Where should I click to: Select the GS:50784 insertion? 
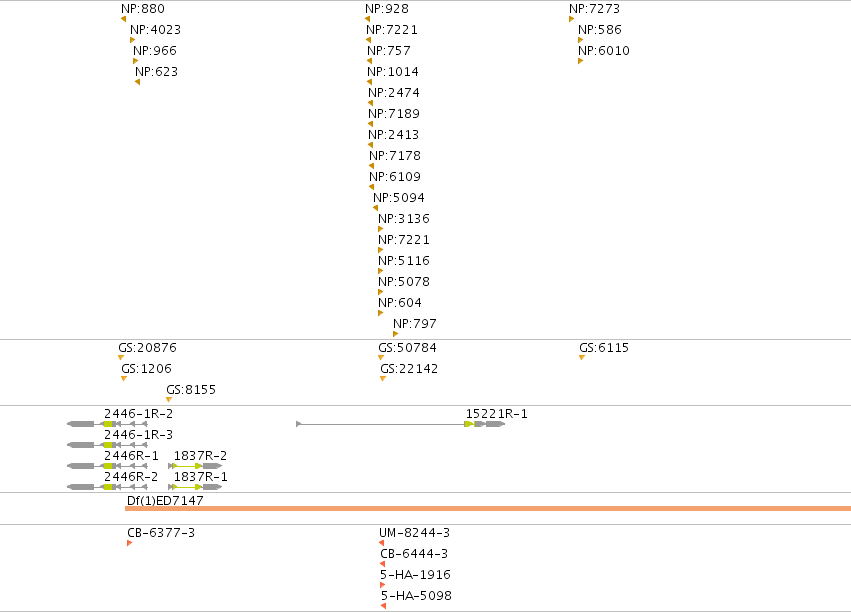(380, 358)
